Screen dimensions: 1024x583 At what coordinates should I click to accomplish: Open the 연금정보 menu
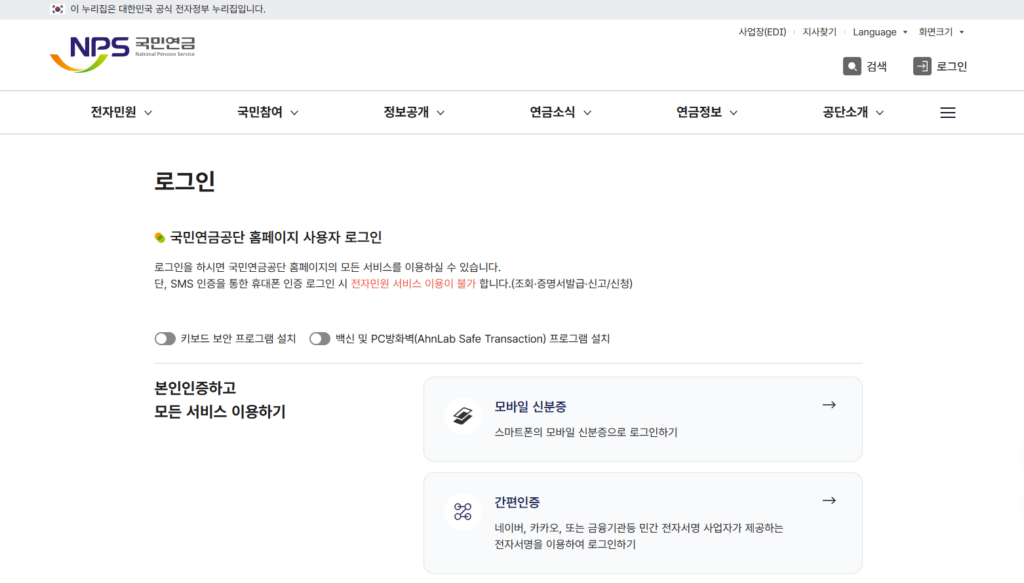pos(706,113)
